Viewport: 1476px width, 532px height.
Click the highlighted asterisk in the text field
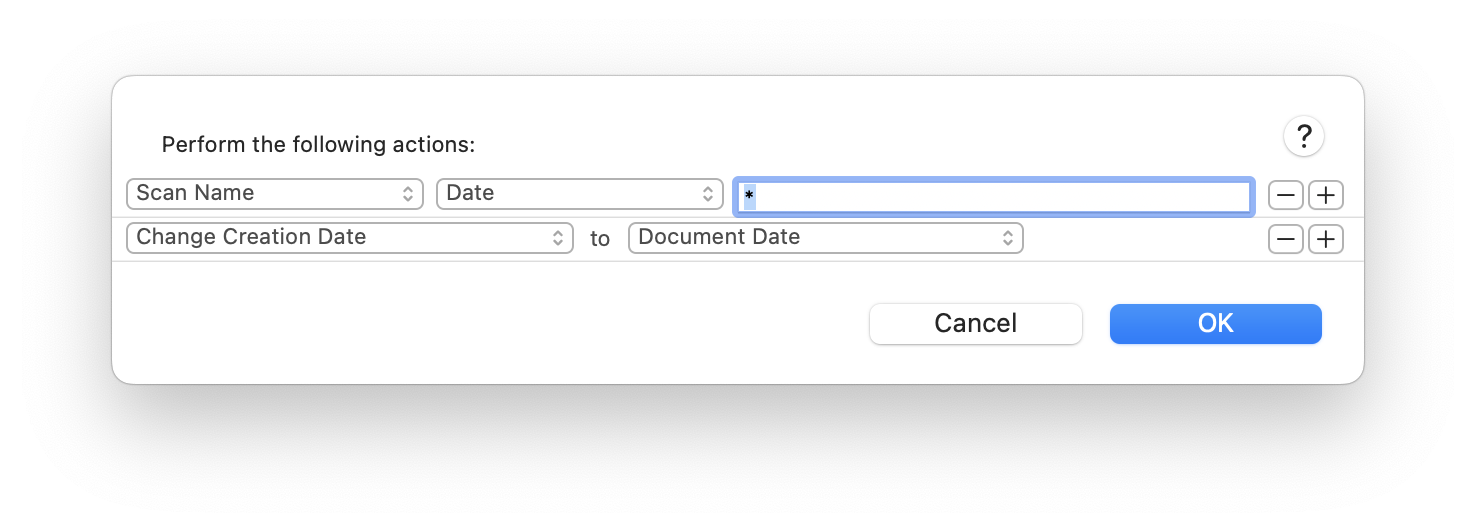749,196
